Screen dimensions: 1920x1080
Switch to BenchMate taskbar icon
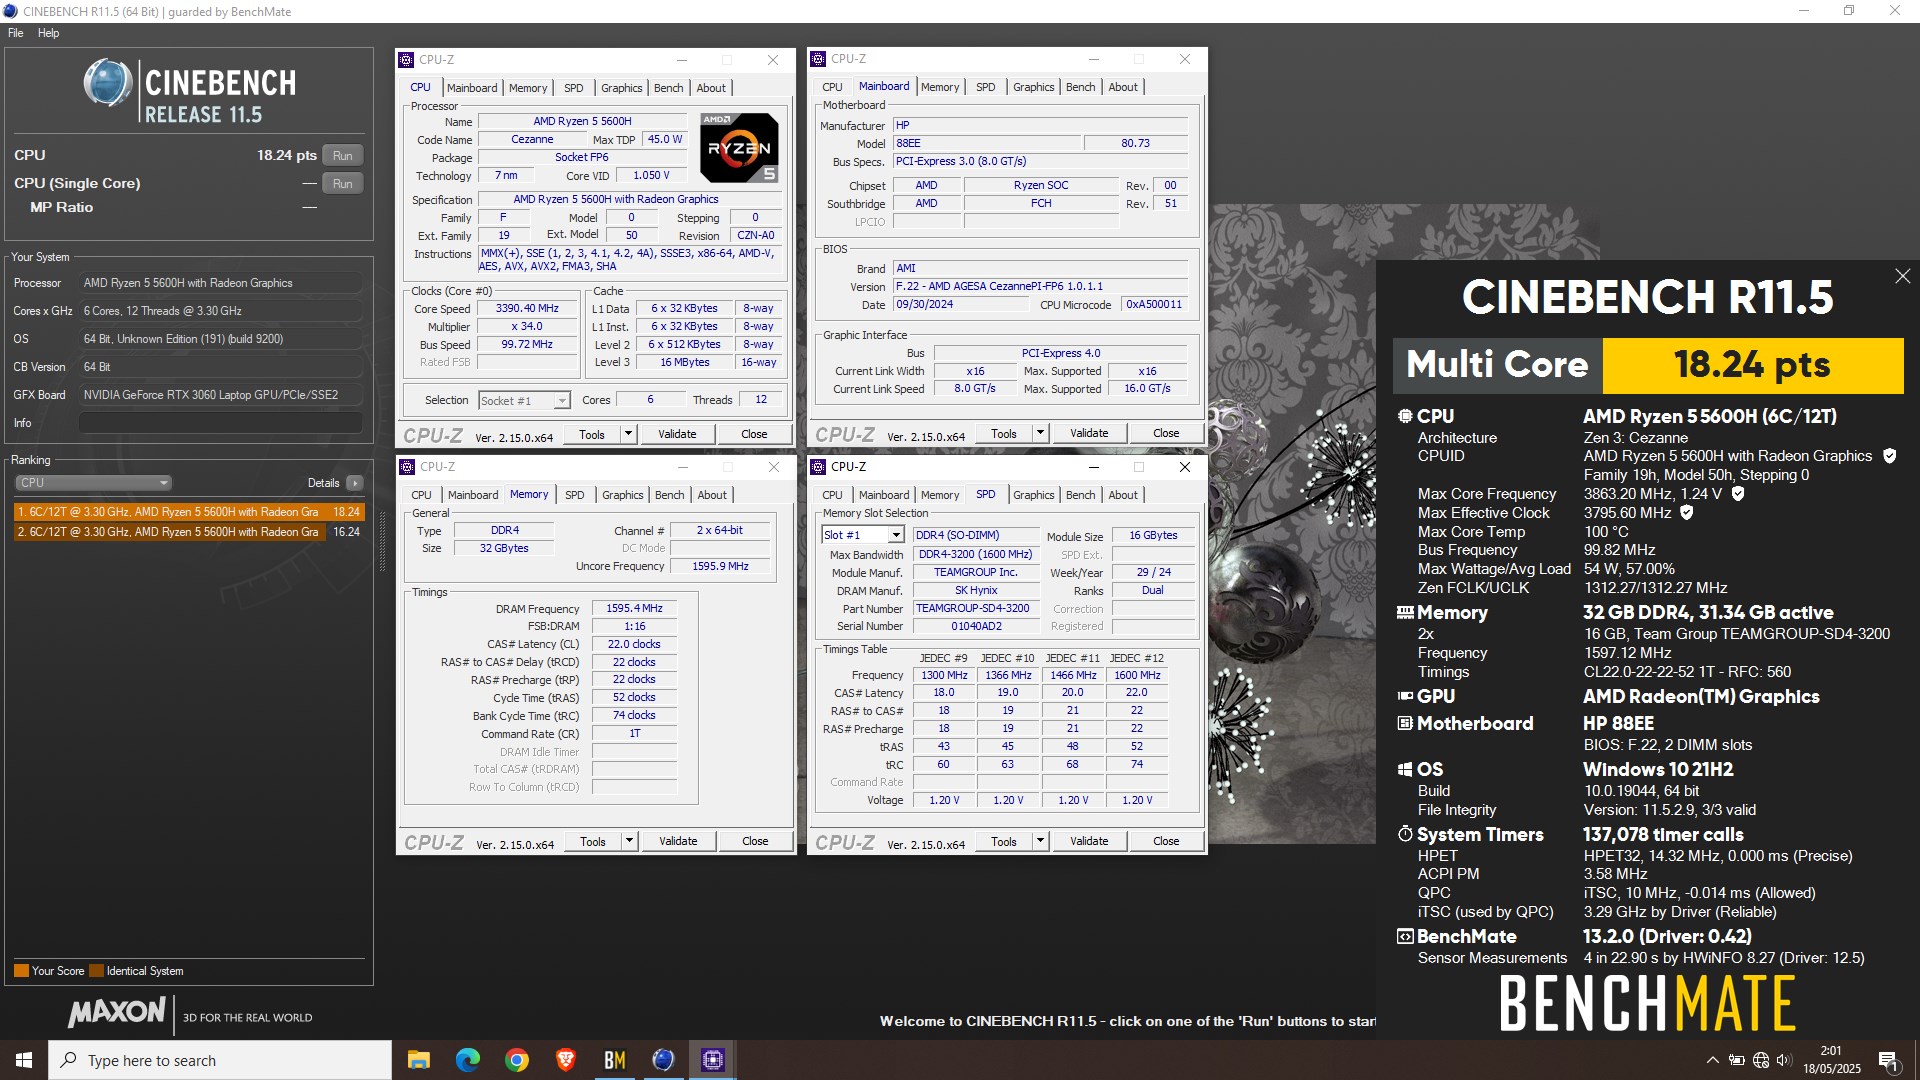point(615,1060)
